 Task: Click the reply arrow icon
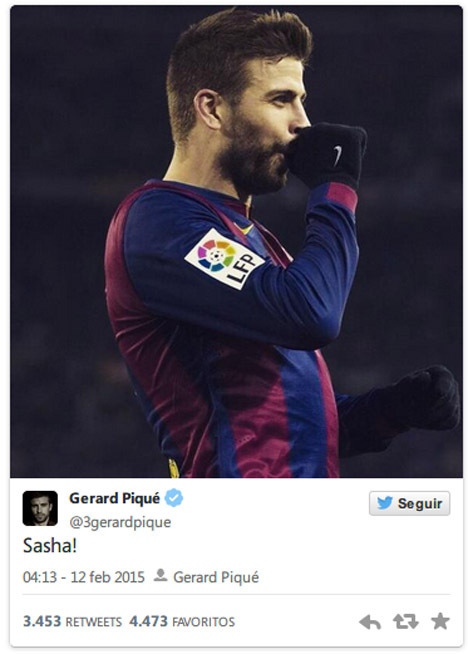click(x=370, y=622)
